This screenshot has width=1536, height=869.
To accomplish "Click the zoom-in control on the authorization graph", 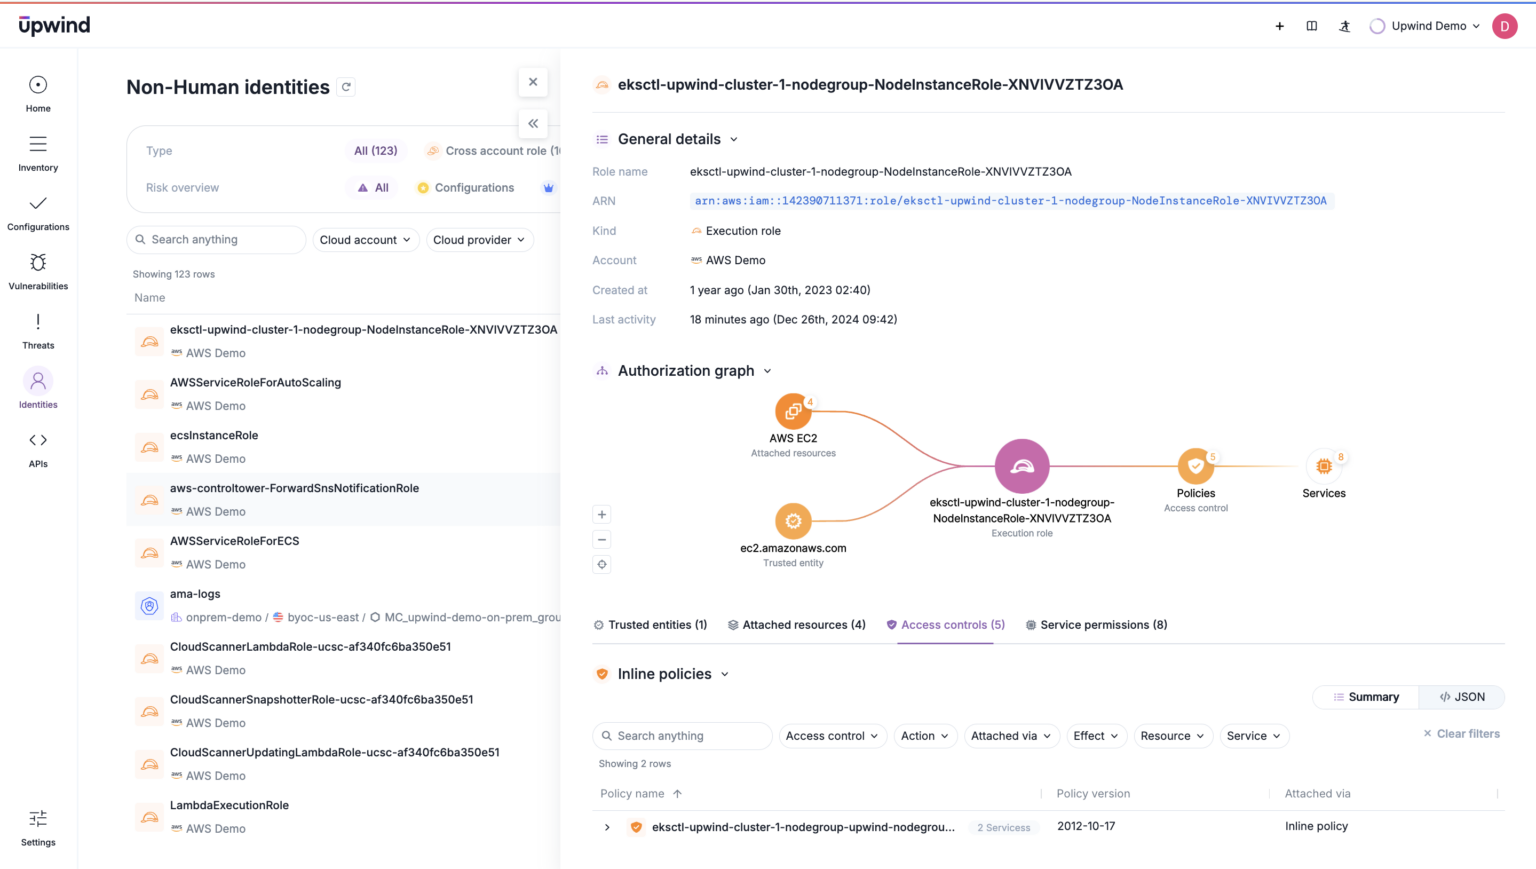I will click(x=601, y=514).
